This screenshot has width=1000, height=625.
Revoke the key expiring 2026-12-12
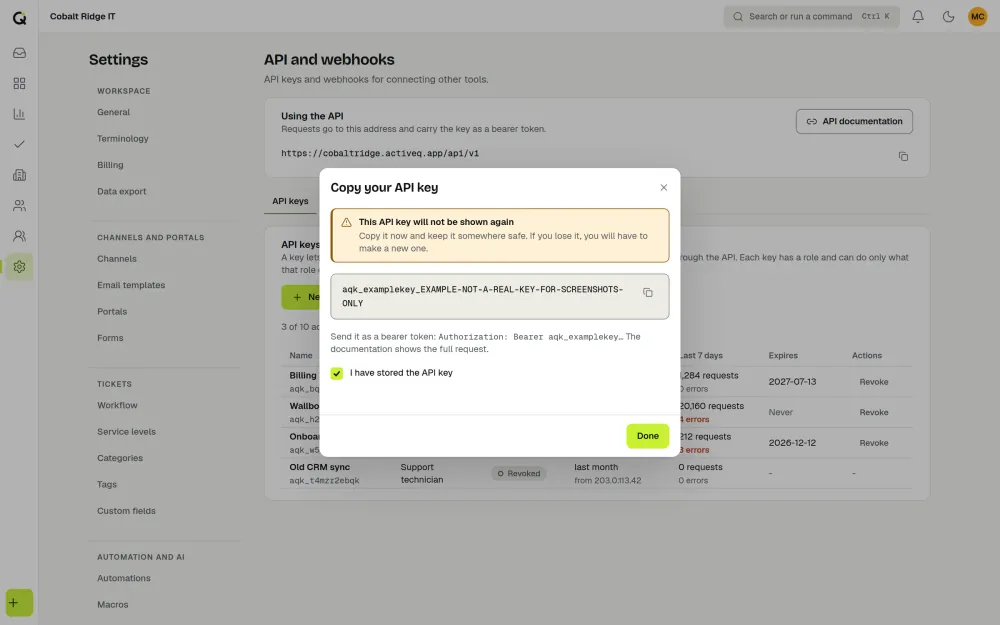click(x=873, y=443)
